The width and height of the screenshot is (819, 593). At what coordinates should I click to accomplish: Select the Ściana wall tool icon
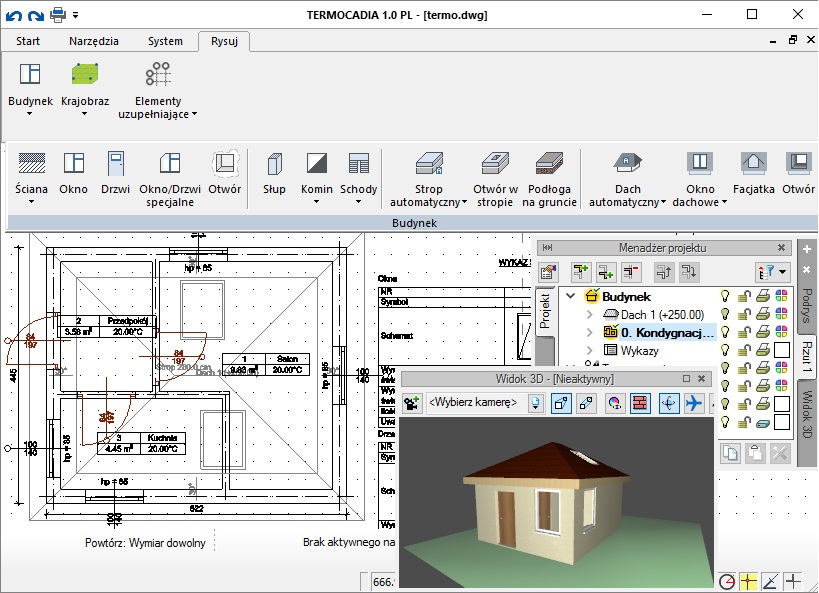31,163
